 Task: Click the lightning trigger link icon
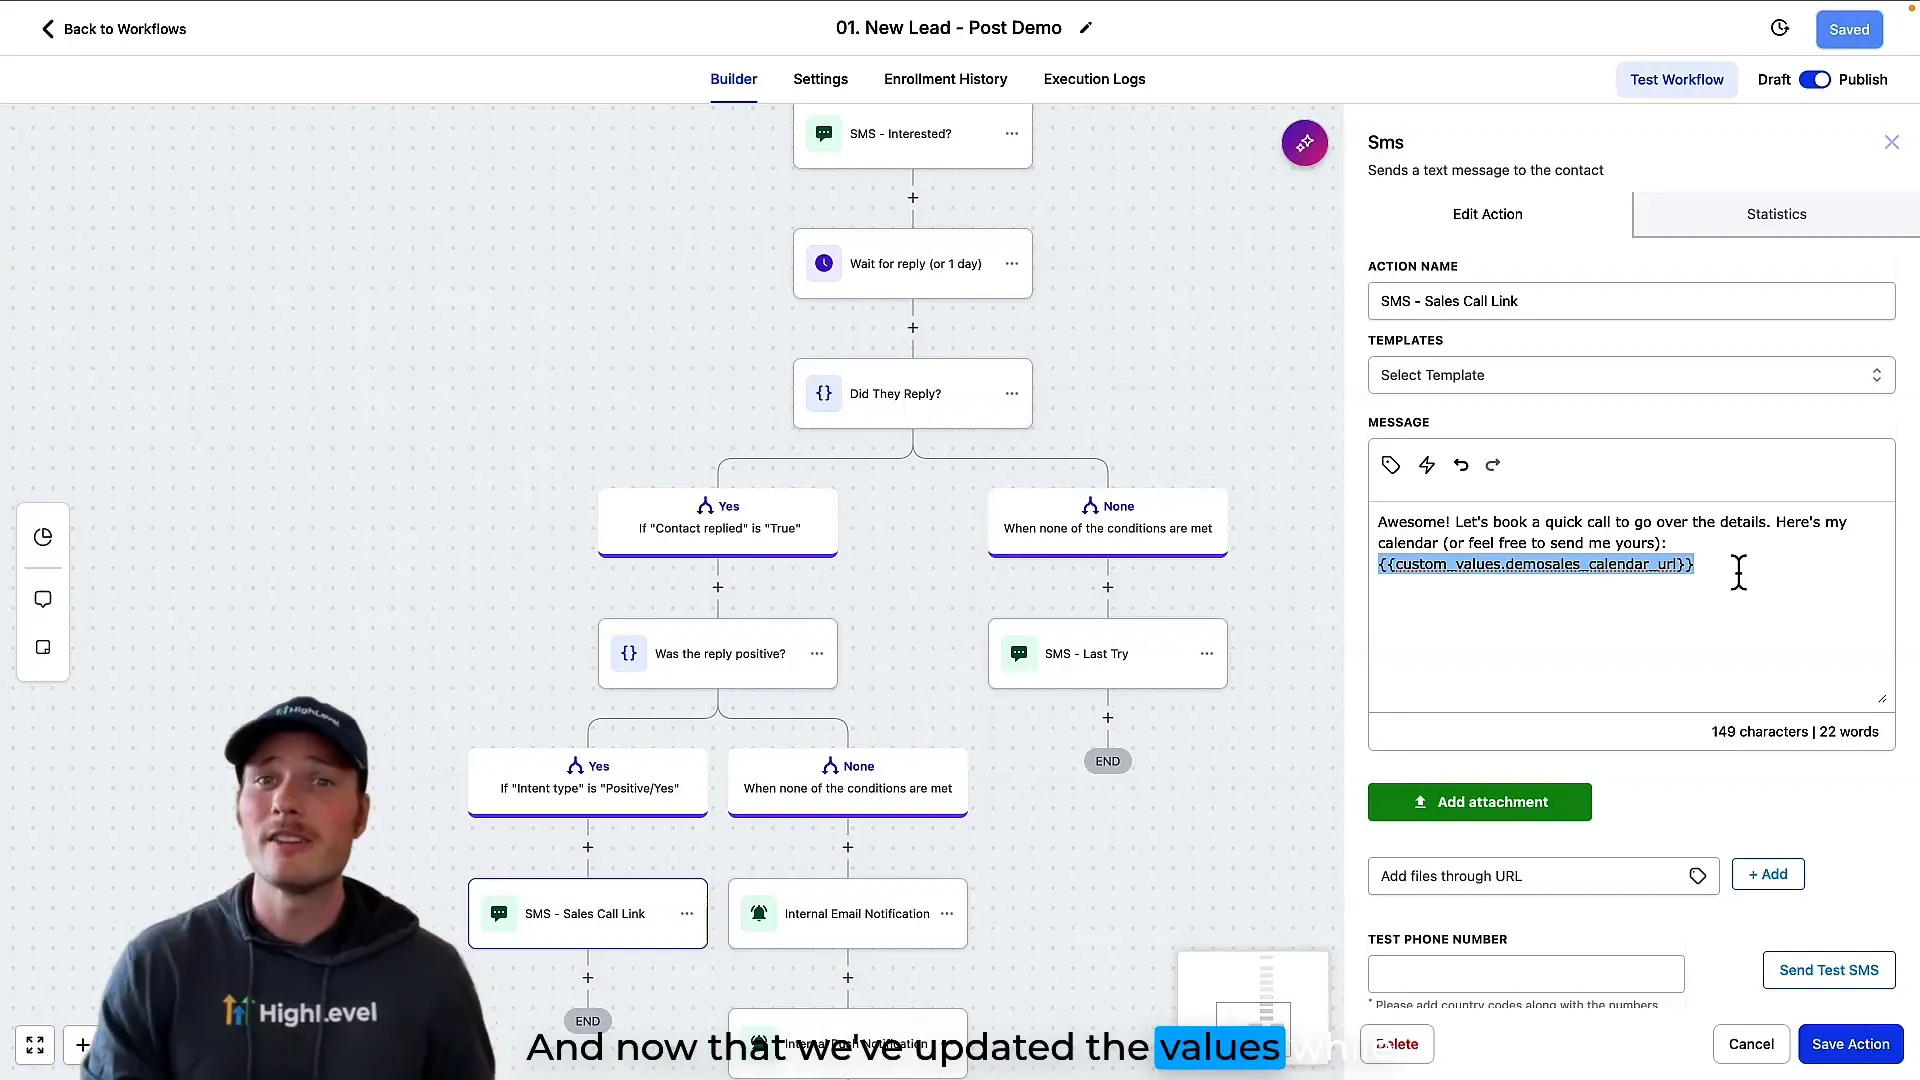[x=1427, y=465]
